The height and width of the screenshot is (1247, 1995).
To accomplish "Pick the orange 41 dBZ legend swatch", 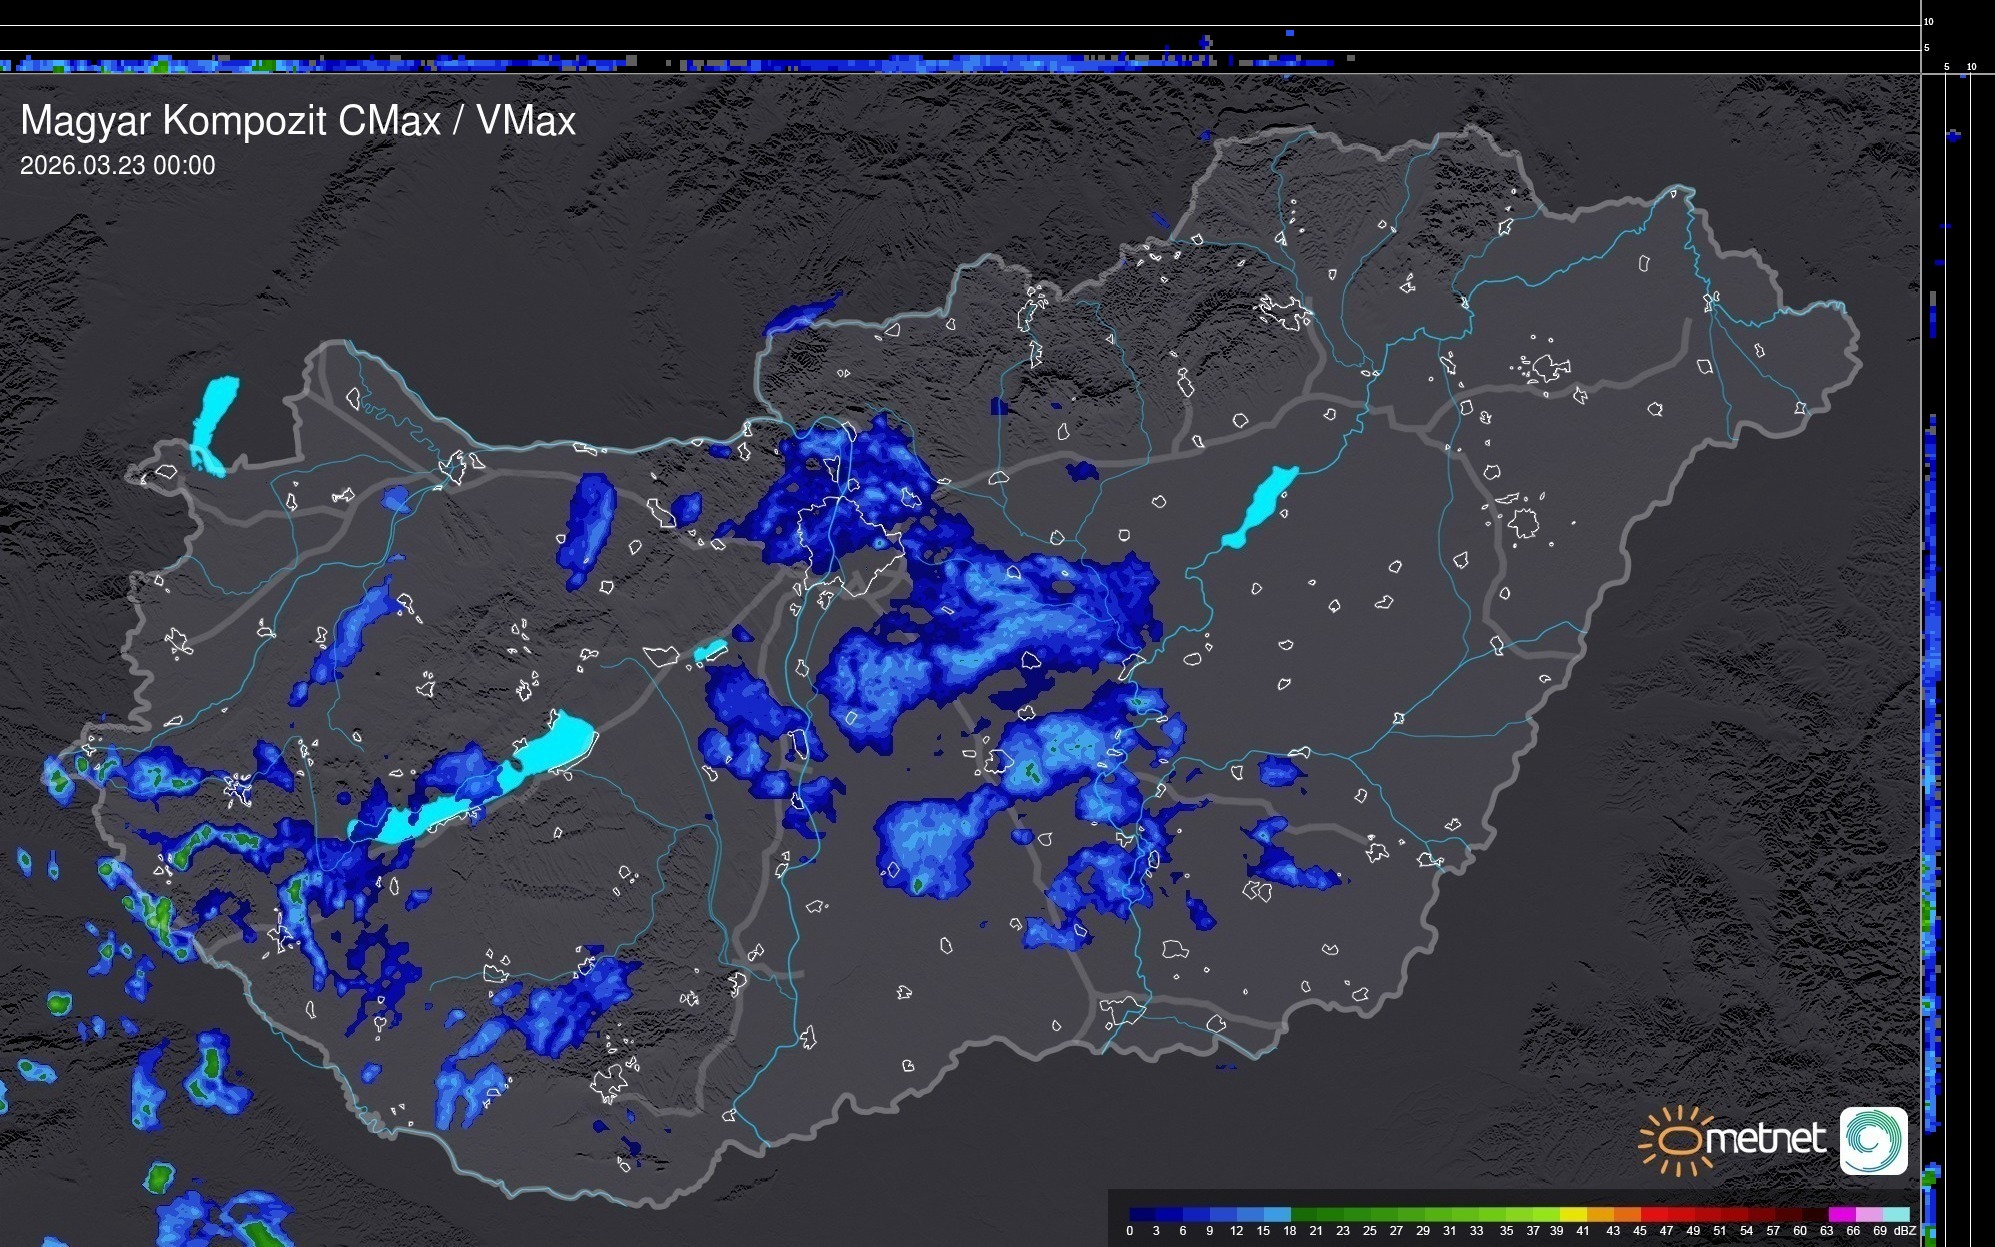I will 1600,1215.
